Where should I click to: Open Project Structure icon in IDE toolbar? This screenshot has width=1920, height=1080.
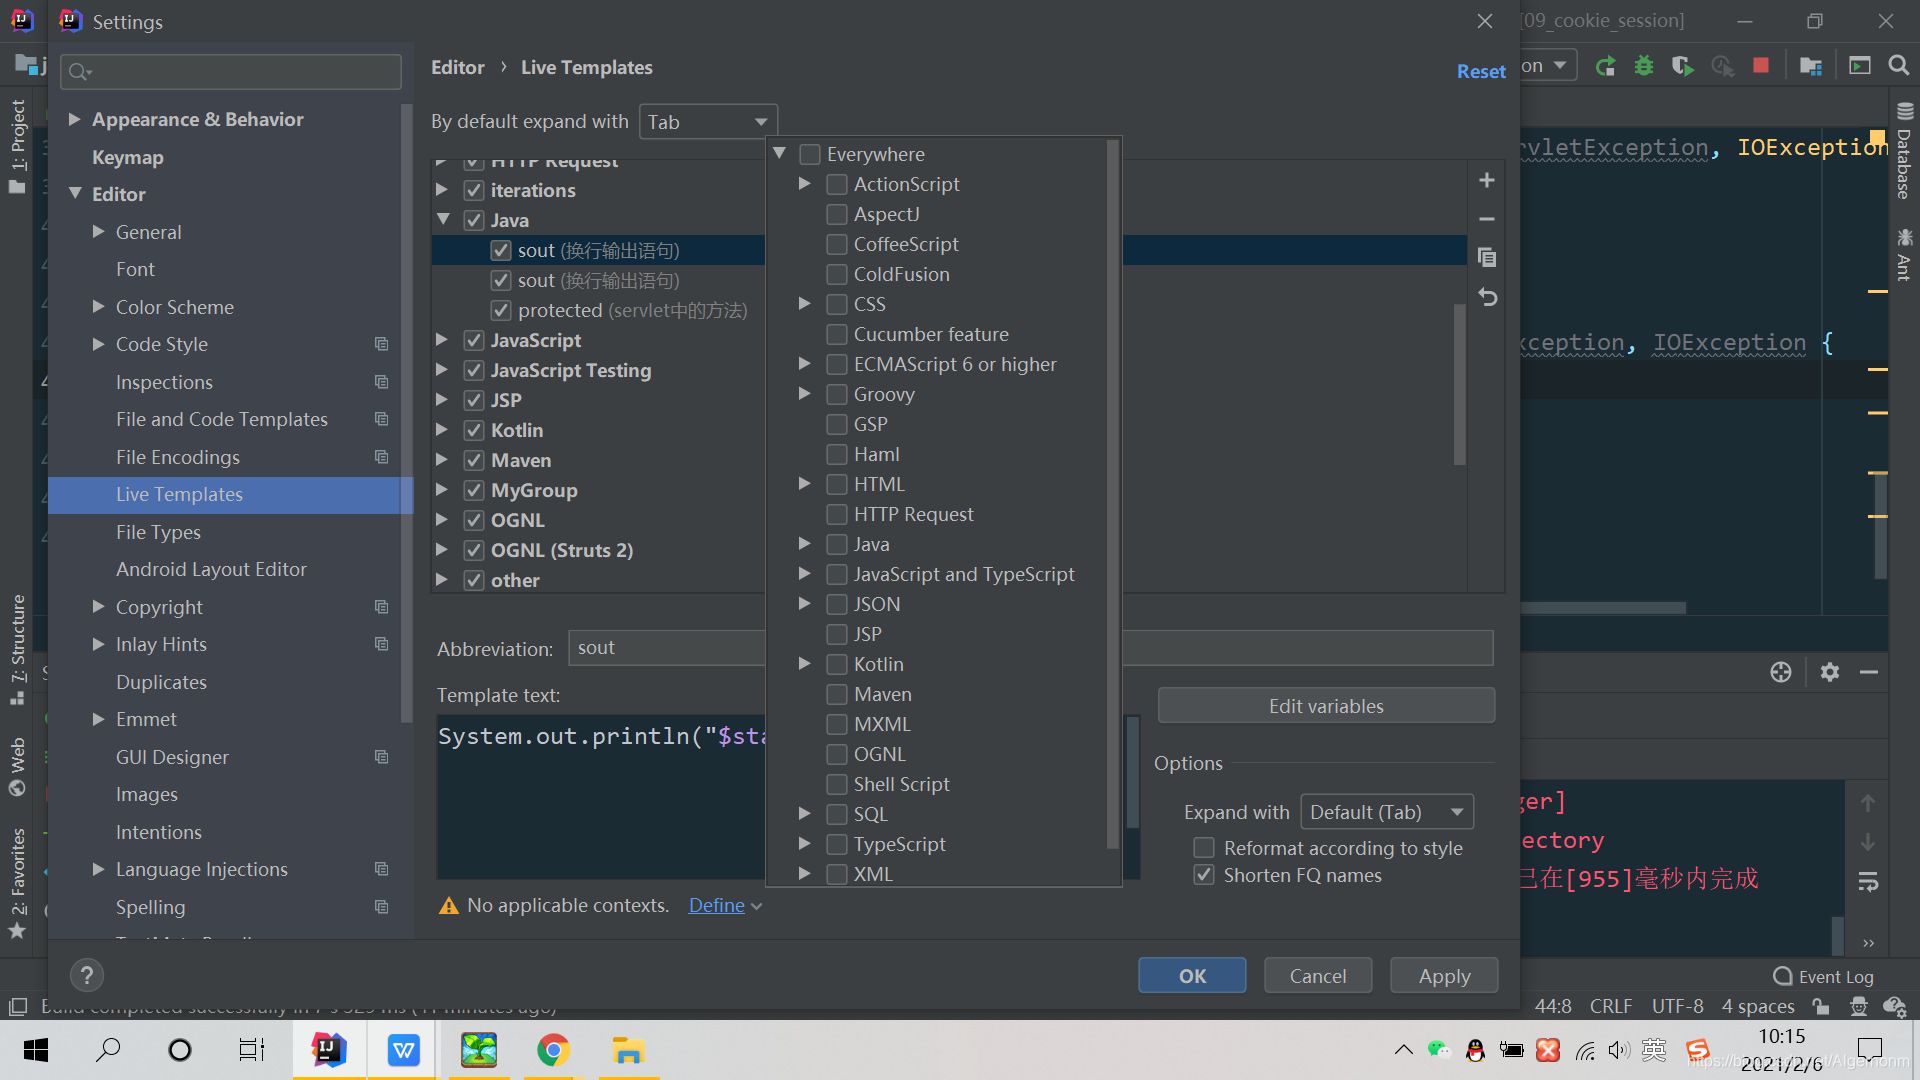click(x=1811, y=66)
